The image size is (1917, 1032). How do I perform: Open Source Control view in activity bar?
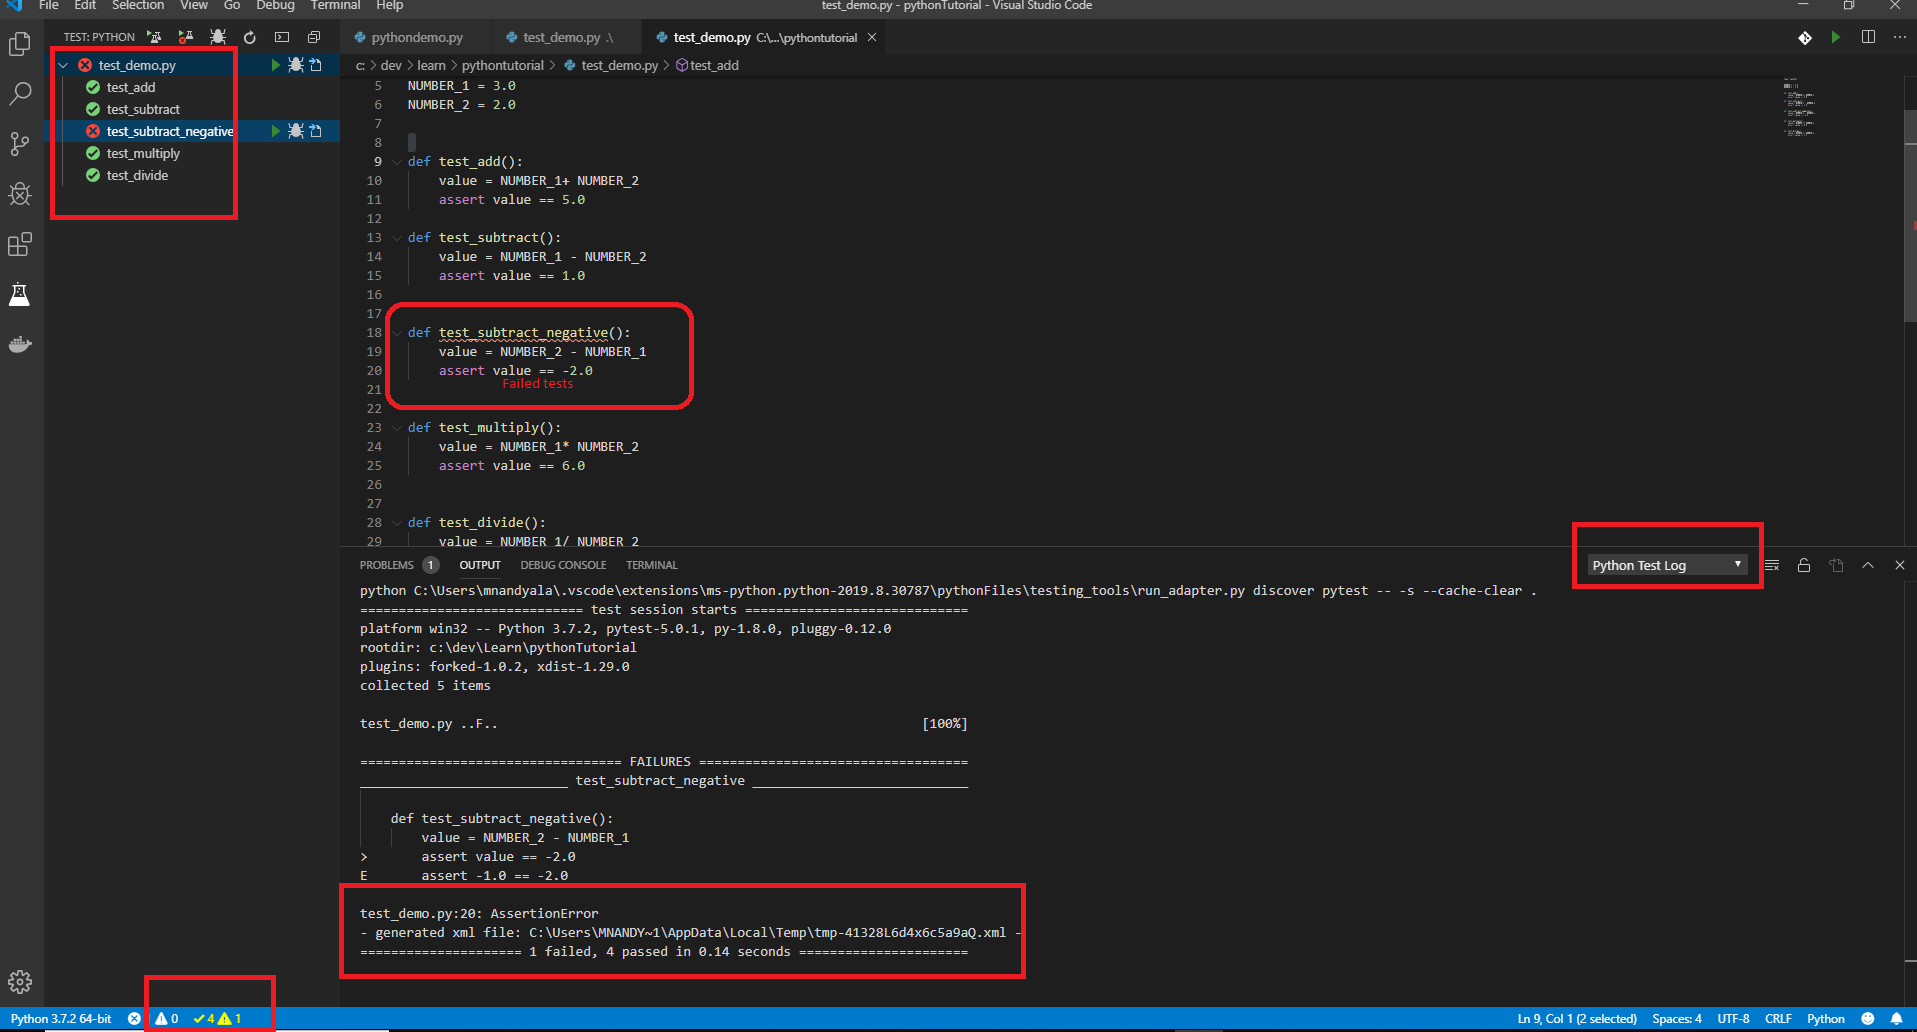click(20, 144)
